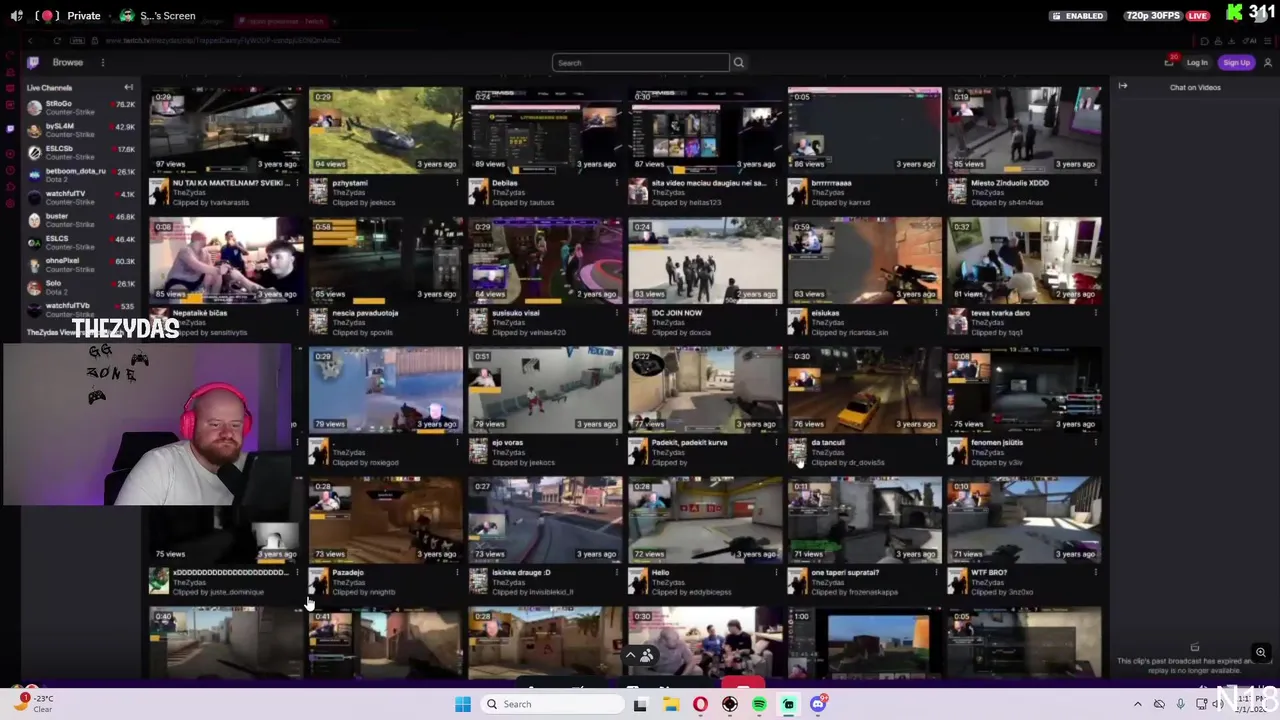
Task: Play the 'Miesto Zinduolis XDDD' clip thumbnail
Action: click(x=1024, y=130)
